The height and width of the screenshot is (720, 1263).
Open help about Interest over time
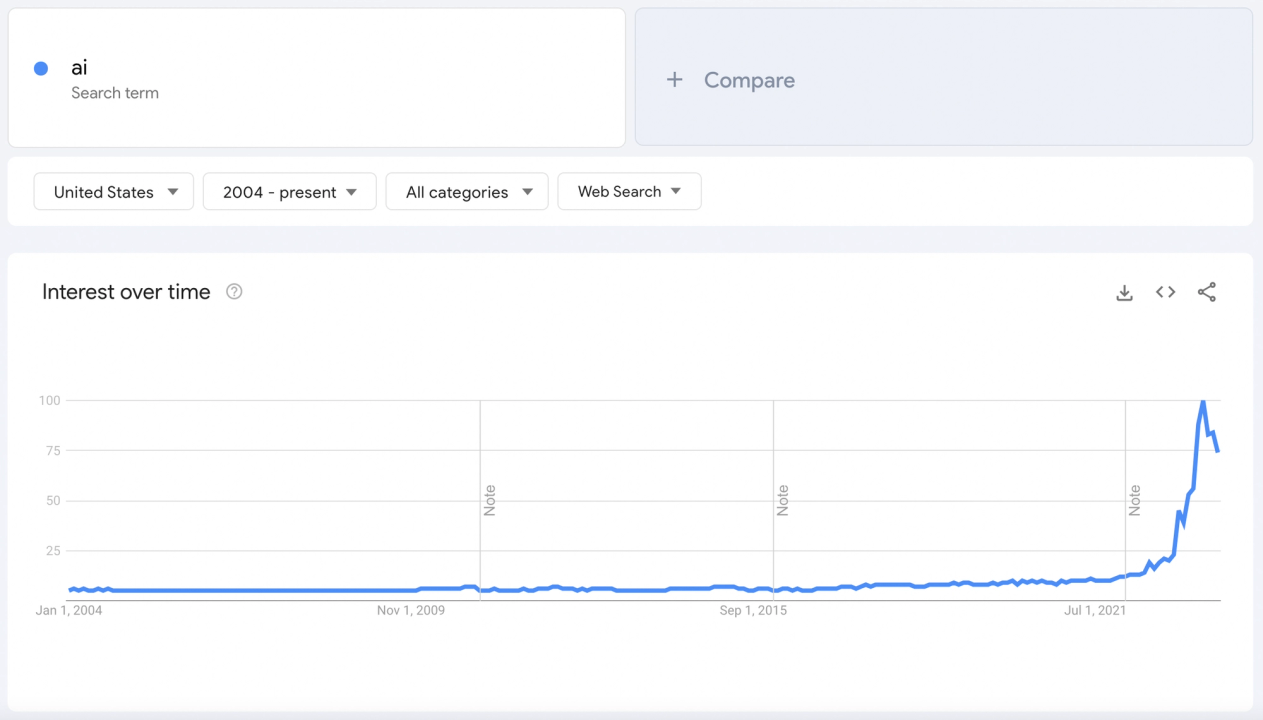click(234, 291)
